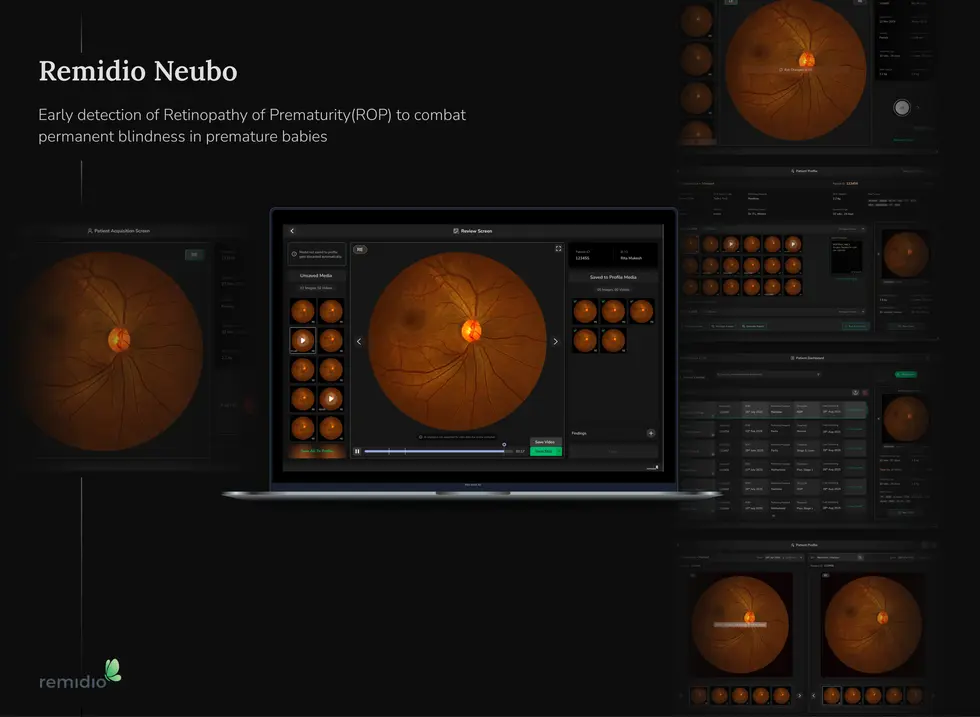Show previous image with left arrow
980x717 pixels.
click(x=359, y=341)
